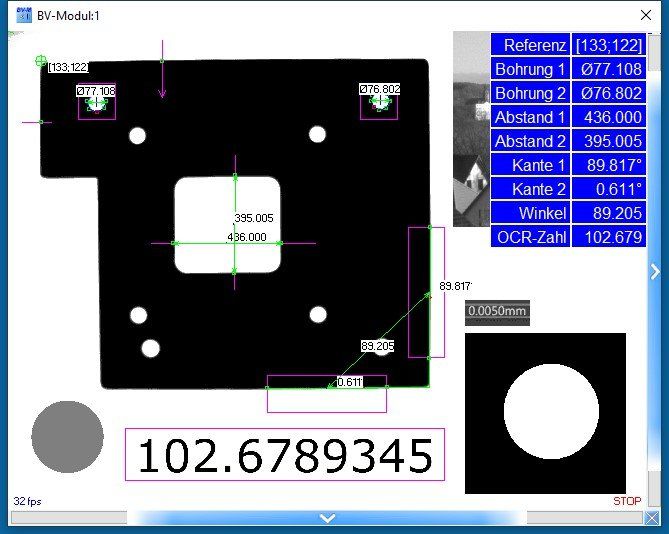669x534 pixels.
Task: Click the Ø76.802 bore label on image
Action: (380, 89)
